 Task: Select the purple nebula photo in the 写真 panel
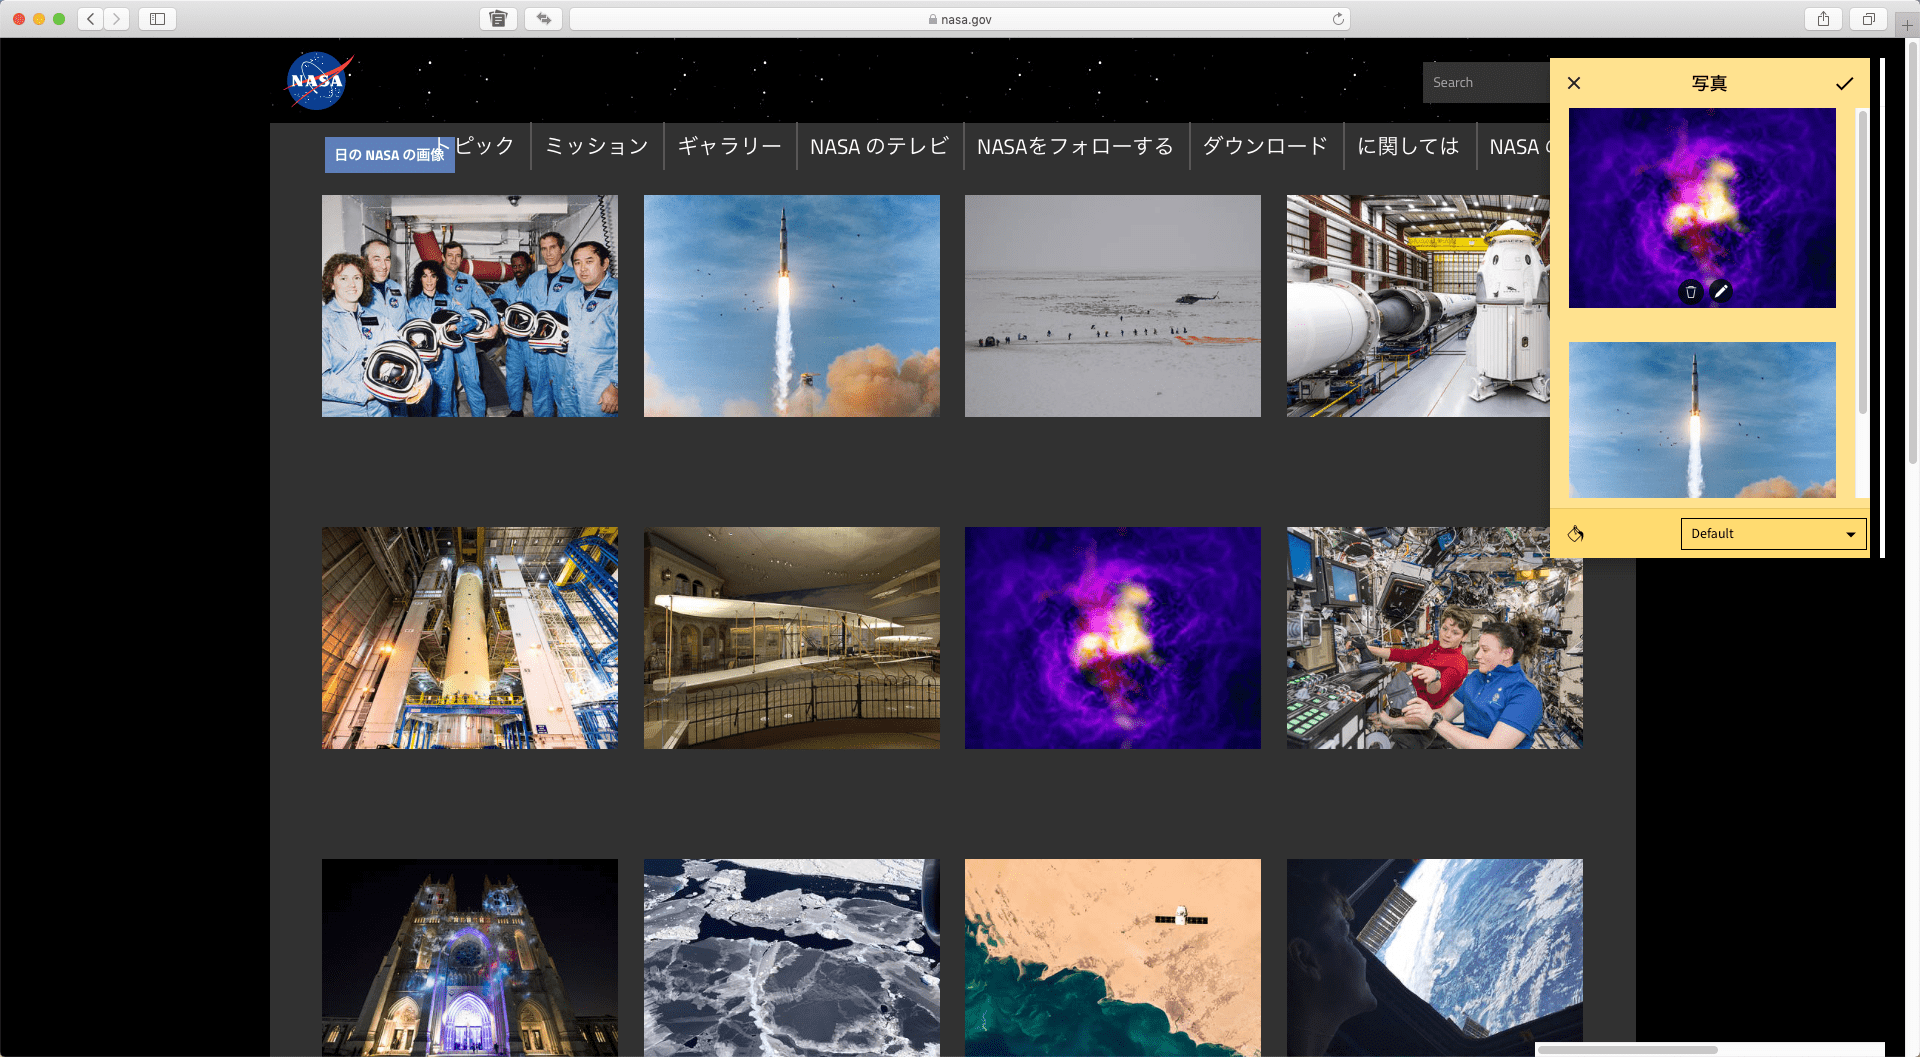(x=1702, y=208)
